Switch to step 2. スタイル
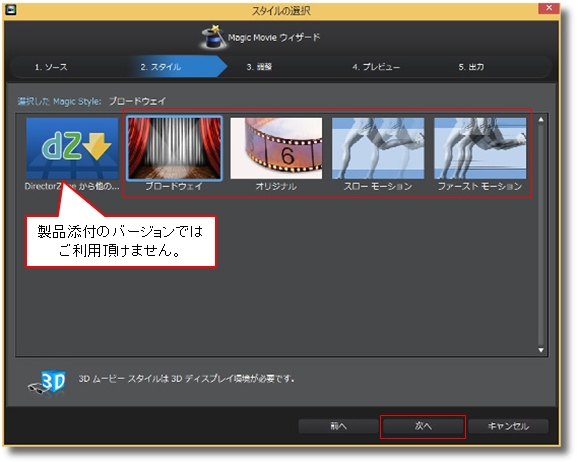 [x=160, y=67]
